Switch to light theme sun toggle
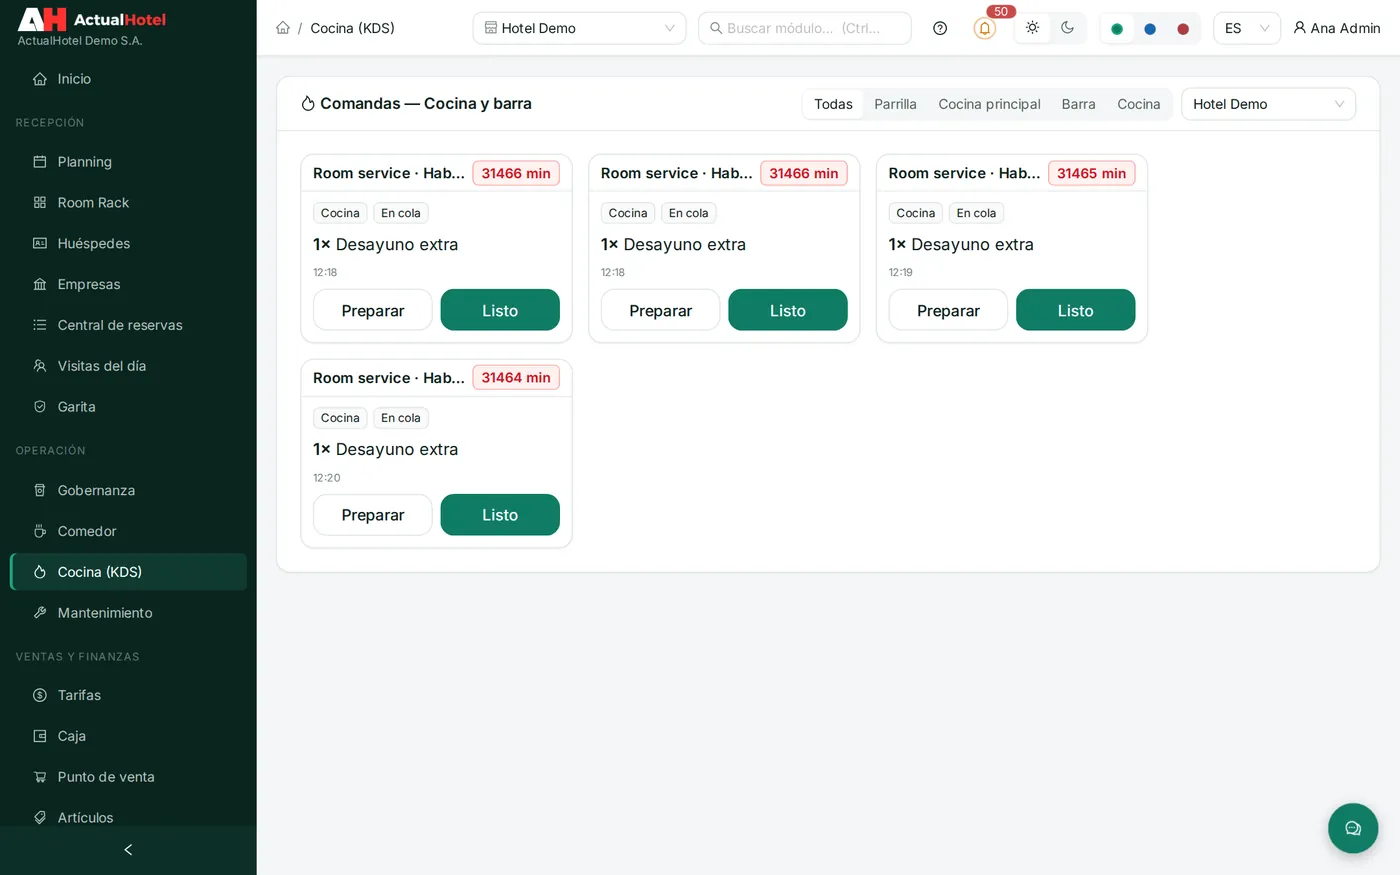 tap(1032, 28)
